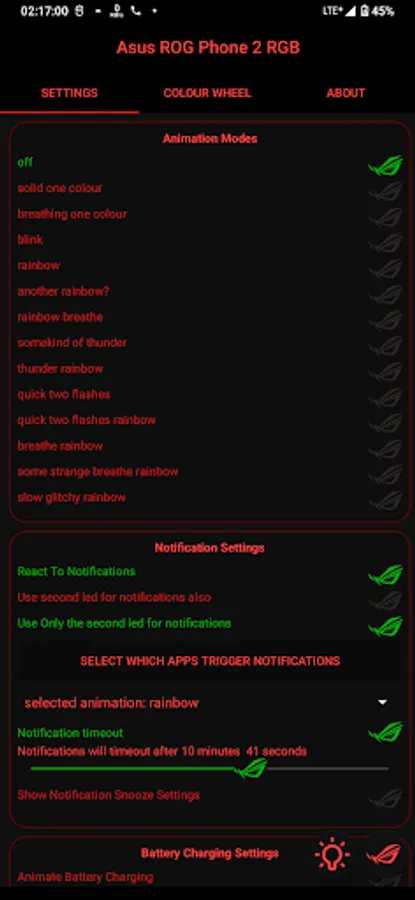Click the notification timeout slider track
The height and width of the screenshot is (900, 415).
tap(210, 769)
